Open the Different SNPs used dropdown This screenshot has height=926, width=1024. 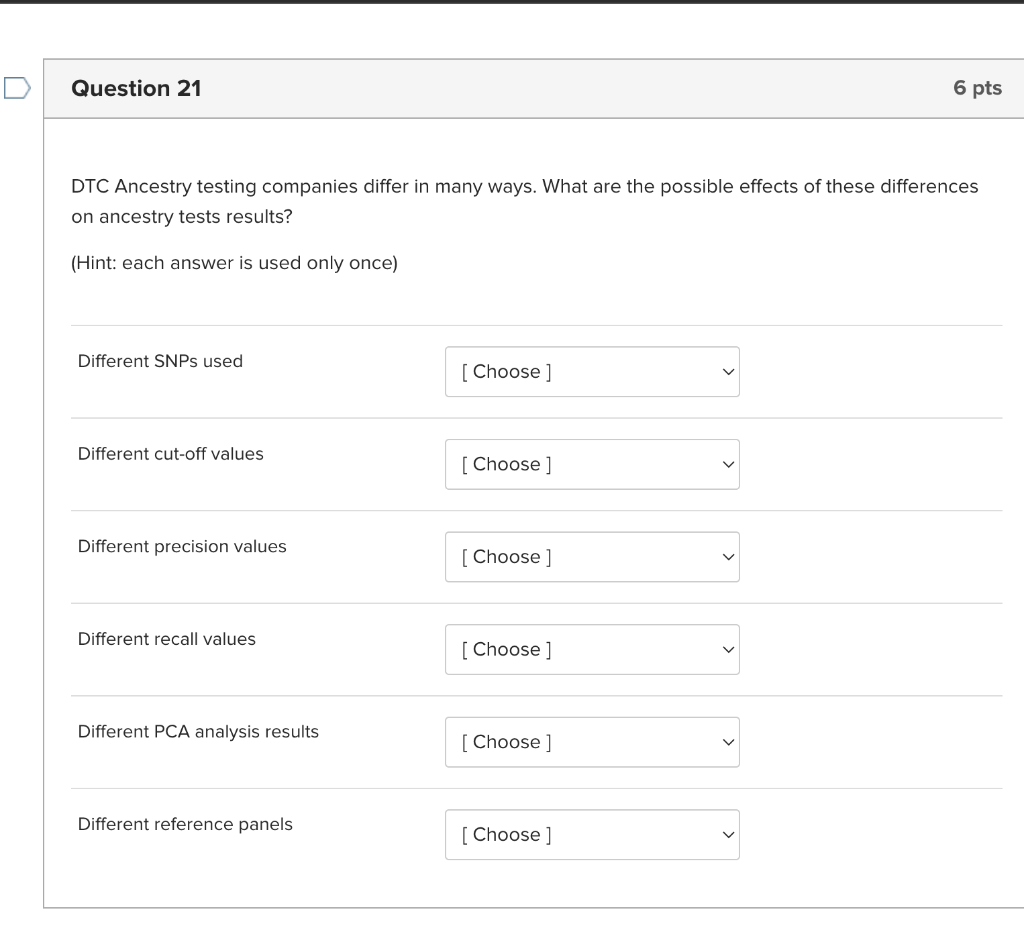591,372
